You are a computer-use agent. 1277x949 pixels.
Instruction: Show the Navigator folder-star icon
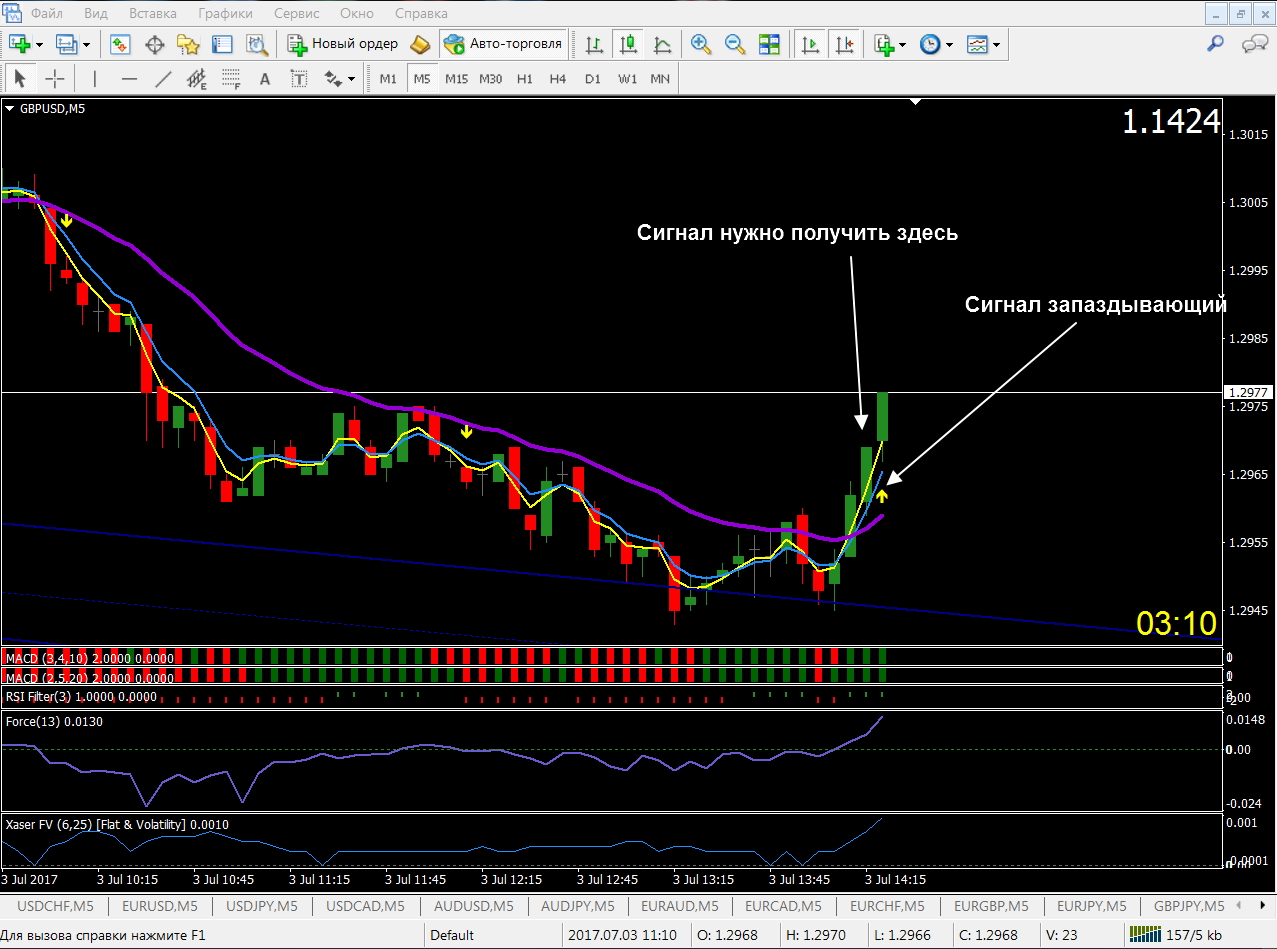(x=188, y=44)
